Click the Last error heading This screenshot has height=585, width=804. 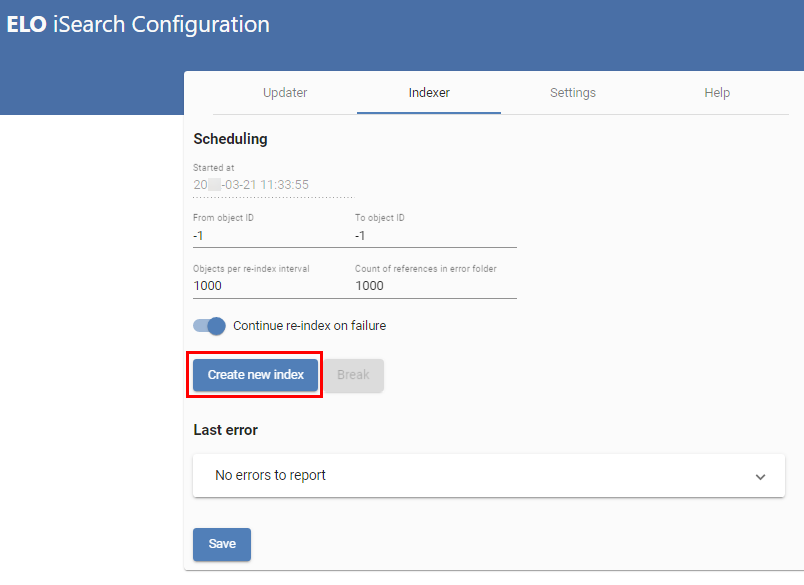(x=226, y=430)
